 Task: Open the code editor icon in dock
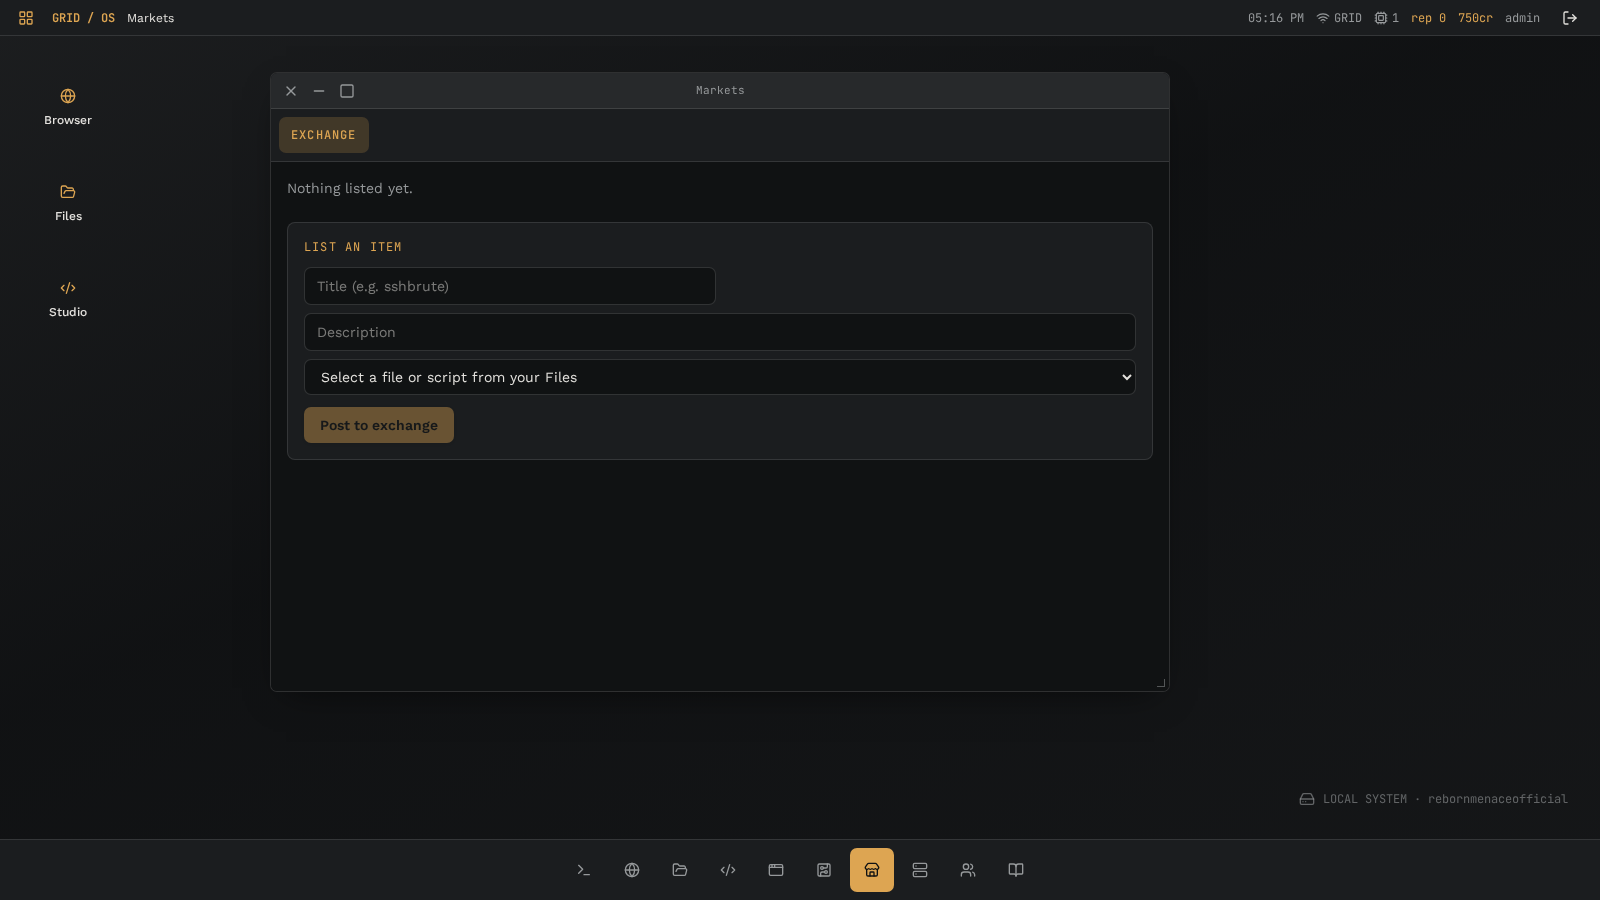click(x=728, y=870)
